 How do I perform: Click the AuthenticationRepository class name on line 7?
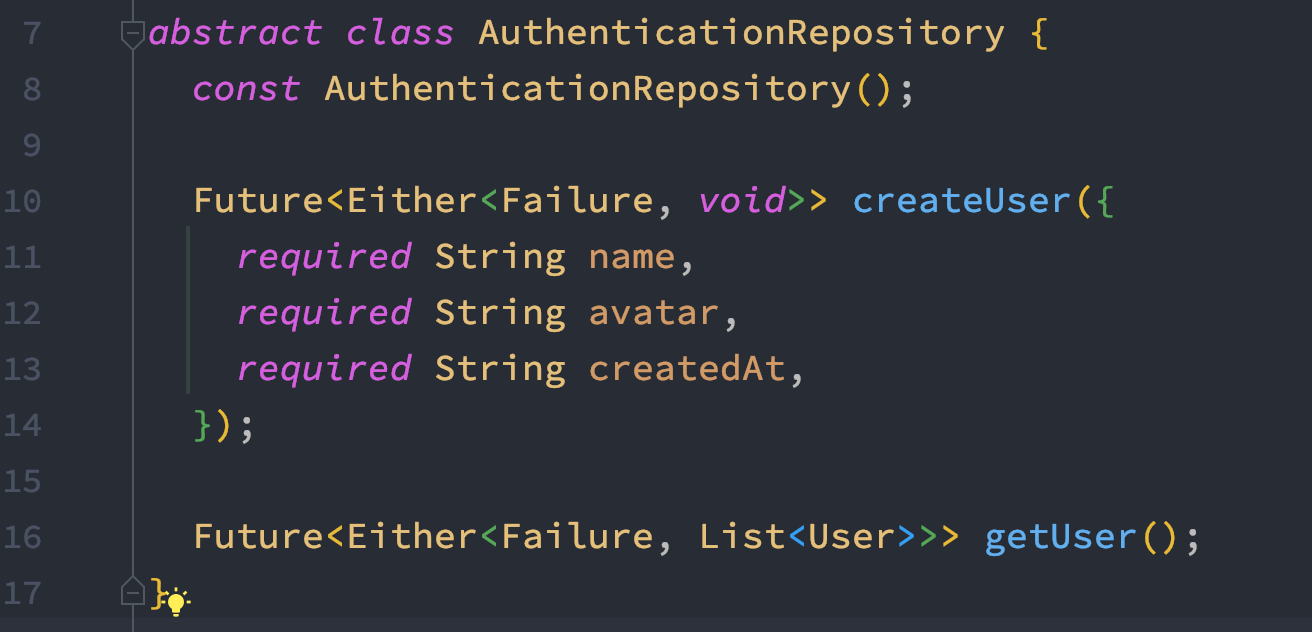pos(741,33)
